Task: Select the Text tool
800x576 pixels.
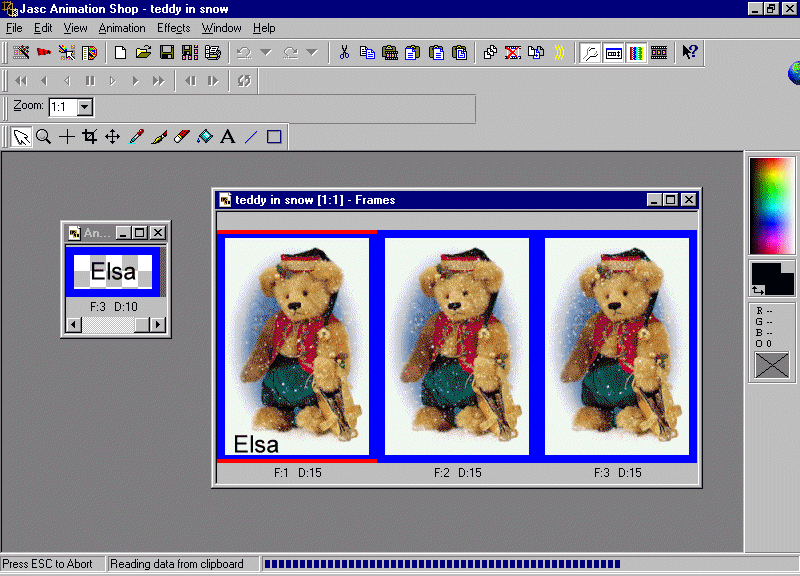Action: pos(227,137)
